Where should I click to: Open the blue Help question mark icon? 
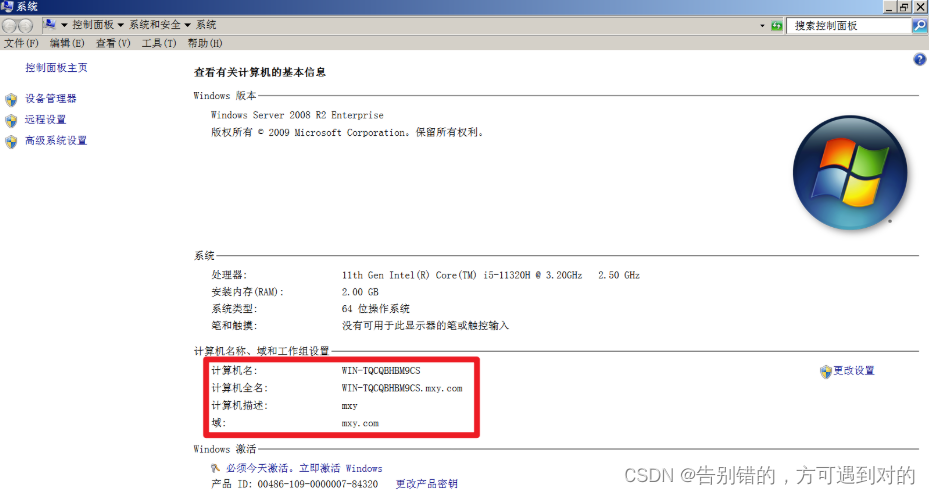coord(919,59)
